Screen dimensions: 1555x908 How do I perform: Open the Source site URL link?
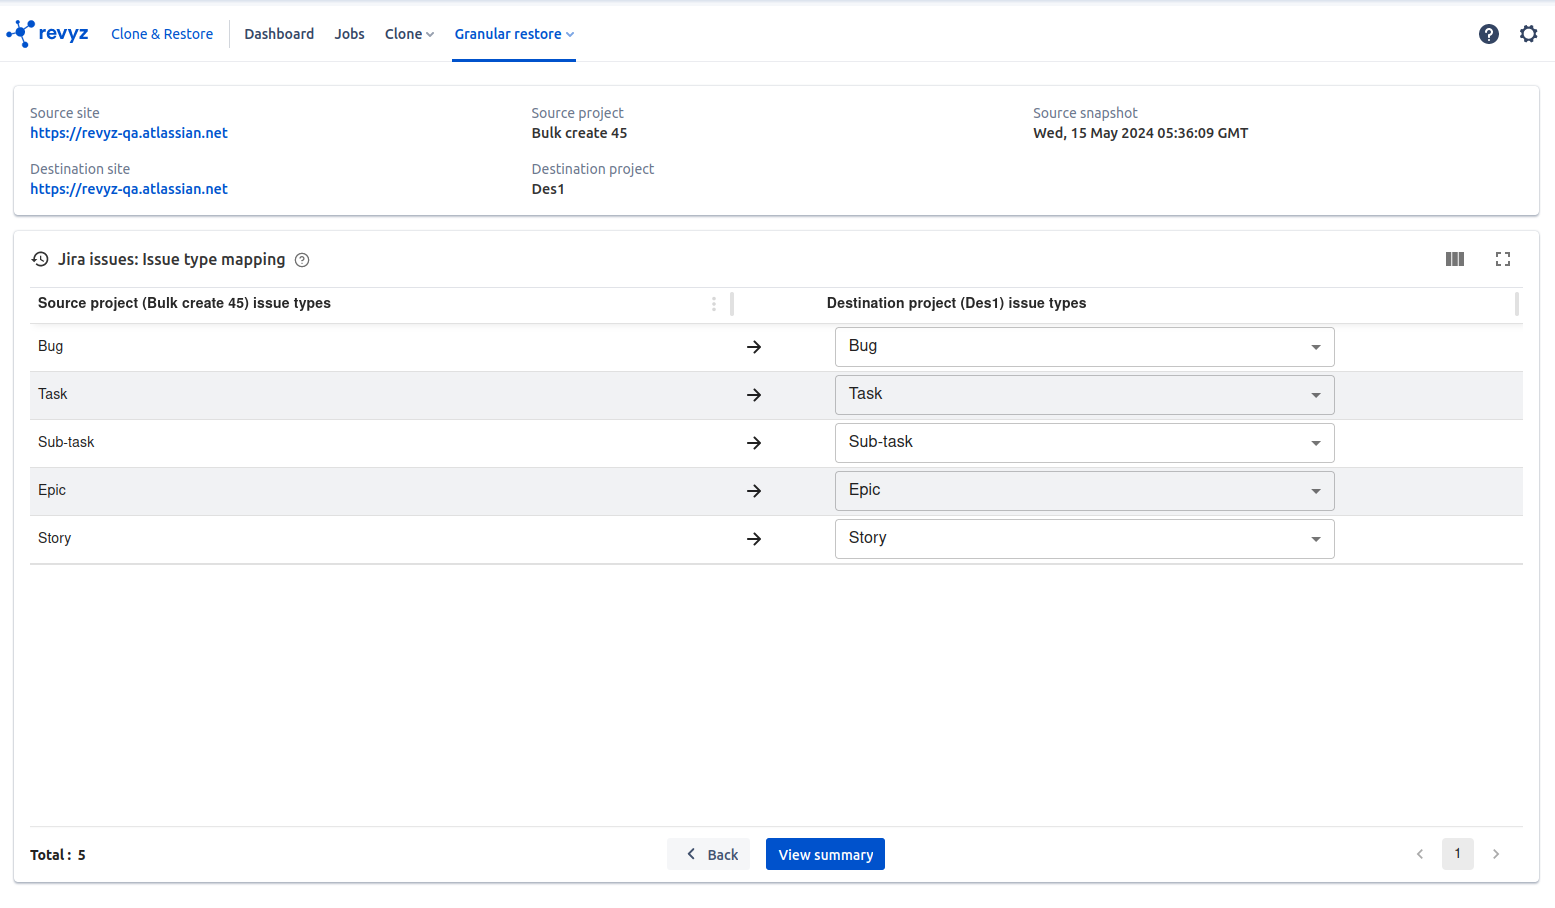(129, 133)
